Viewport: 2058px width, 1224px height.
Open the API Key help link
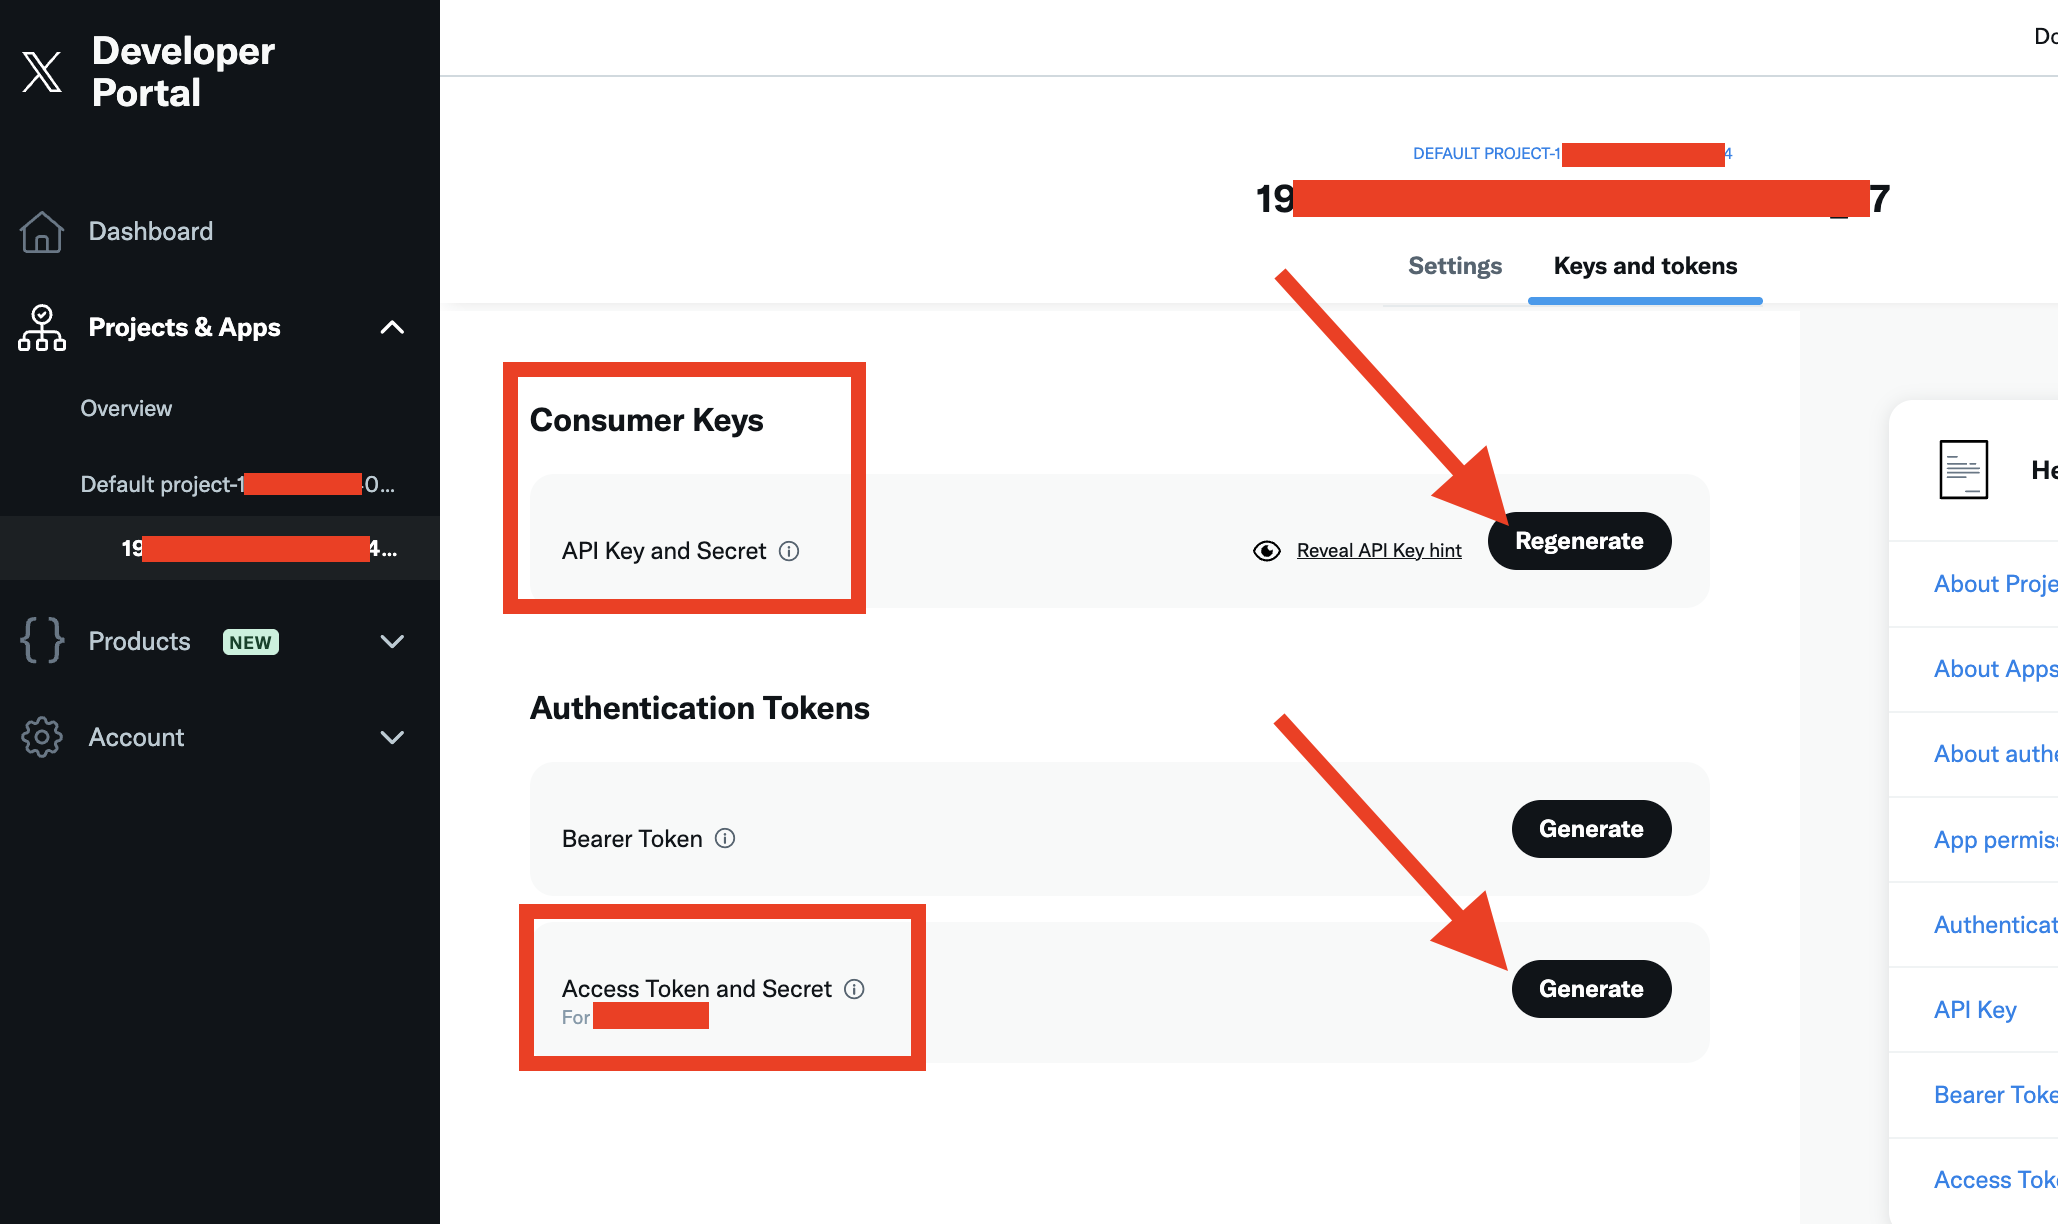pyautogui.click(x=1975, y=1010)
